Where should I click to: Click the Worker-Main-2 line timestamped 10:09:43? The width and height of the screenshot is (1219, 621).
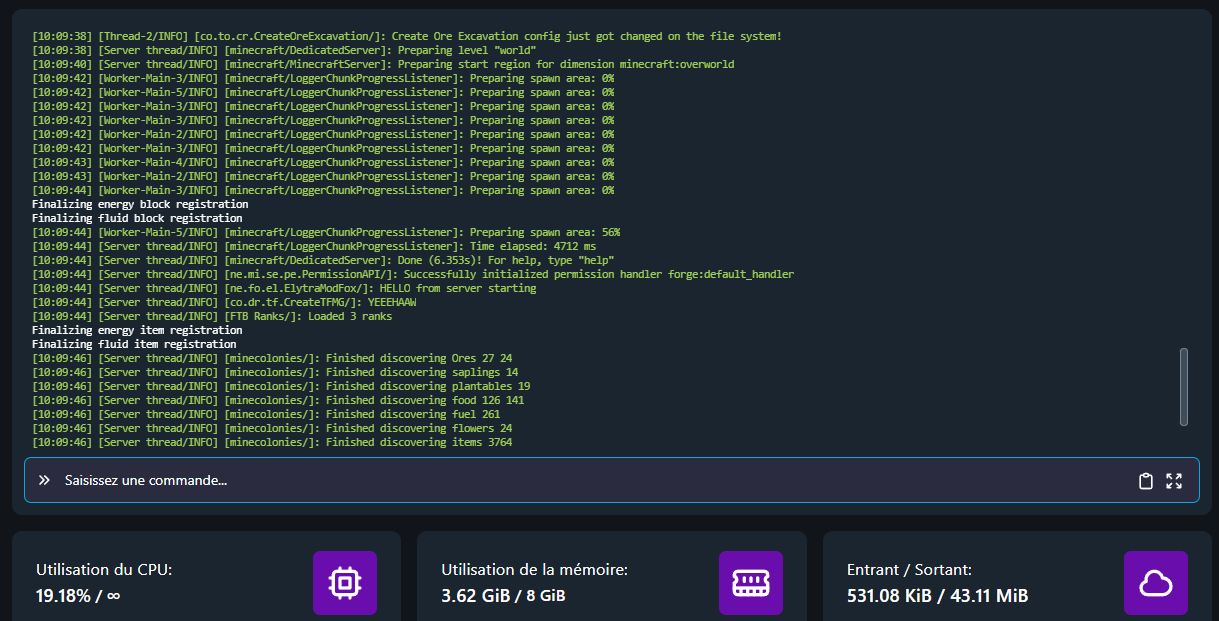tap(323, 176)
